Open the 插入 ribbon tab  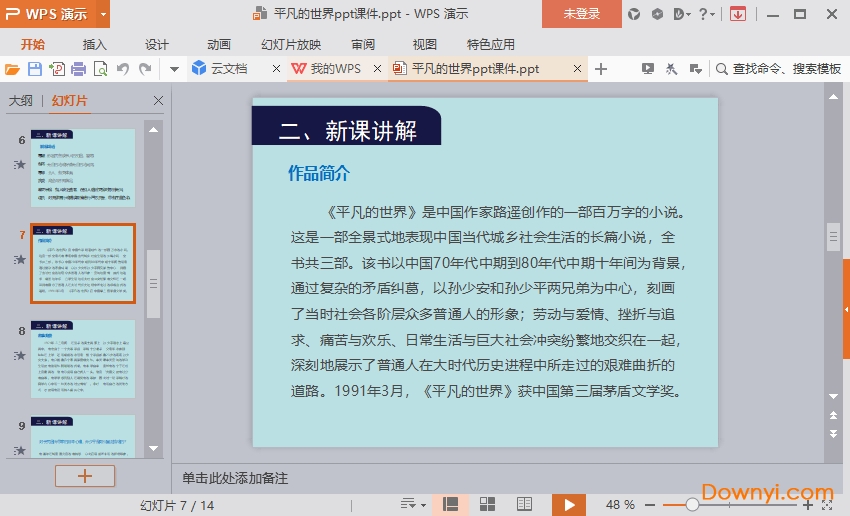pyautogui.click(x=95, y=44)
